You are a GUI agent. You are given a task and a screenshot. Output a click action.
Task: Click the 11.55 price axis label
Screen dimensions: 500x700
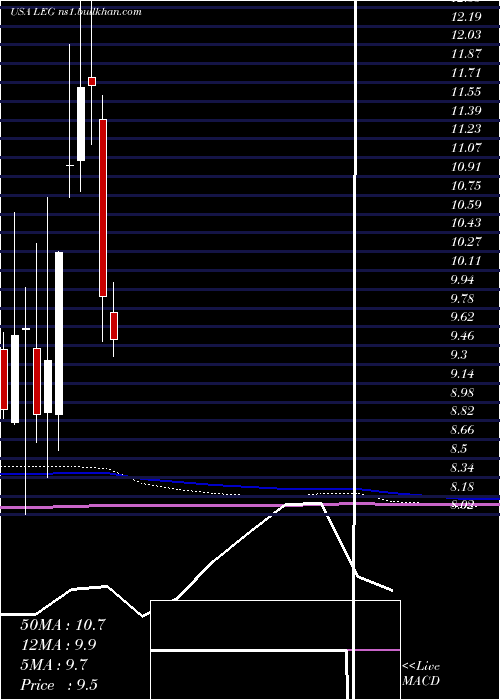click(x=466, y=92)
